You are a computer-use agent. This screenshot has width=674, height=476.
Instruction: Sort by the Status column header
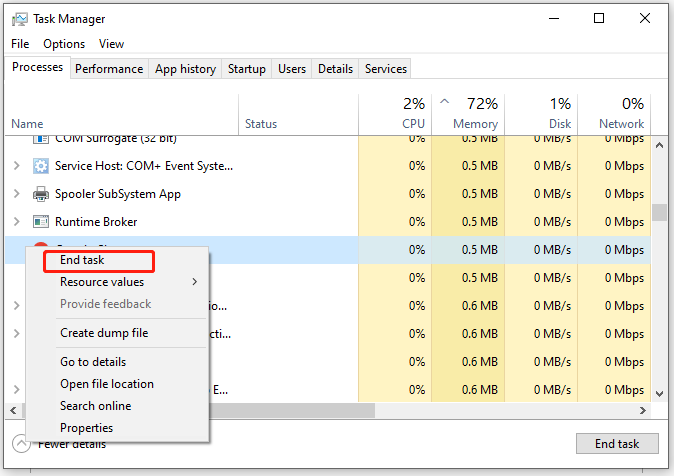tap(298, 115)
